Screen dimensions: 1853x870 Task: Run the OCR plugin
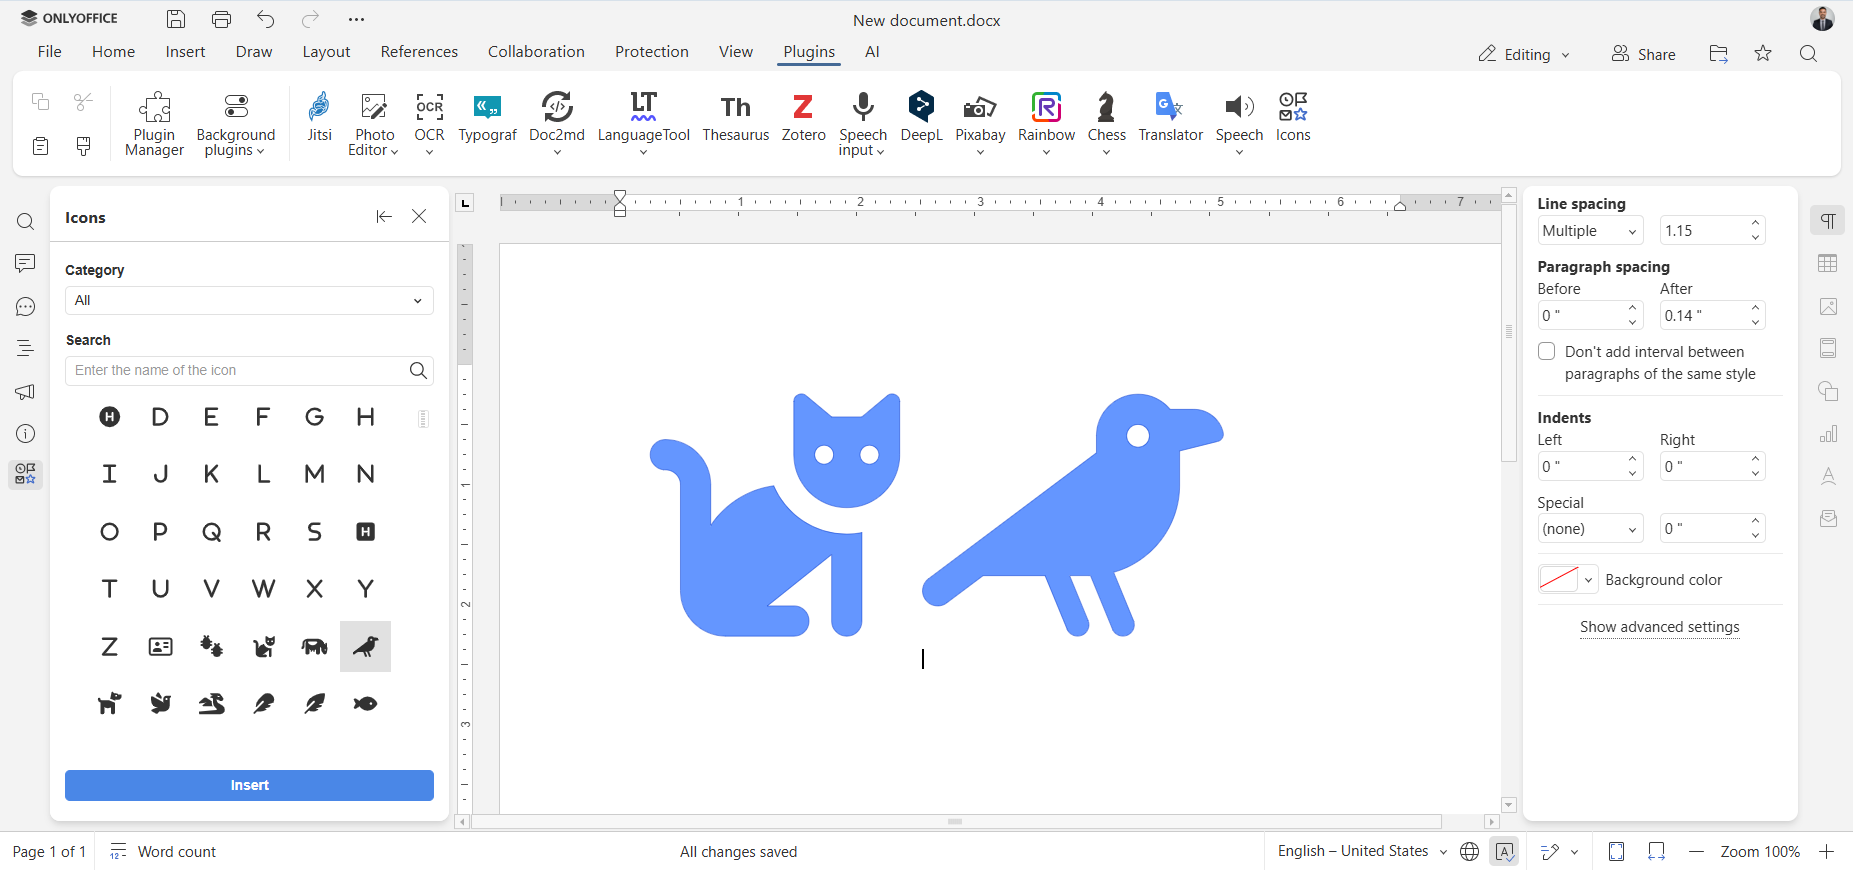(429, 124)
